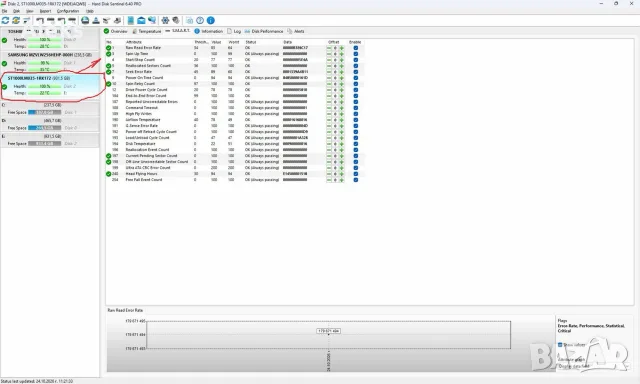Select the E: partition entry
The image size is (640, 384).
(49, 140)
